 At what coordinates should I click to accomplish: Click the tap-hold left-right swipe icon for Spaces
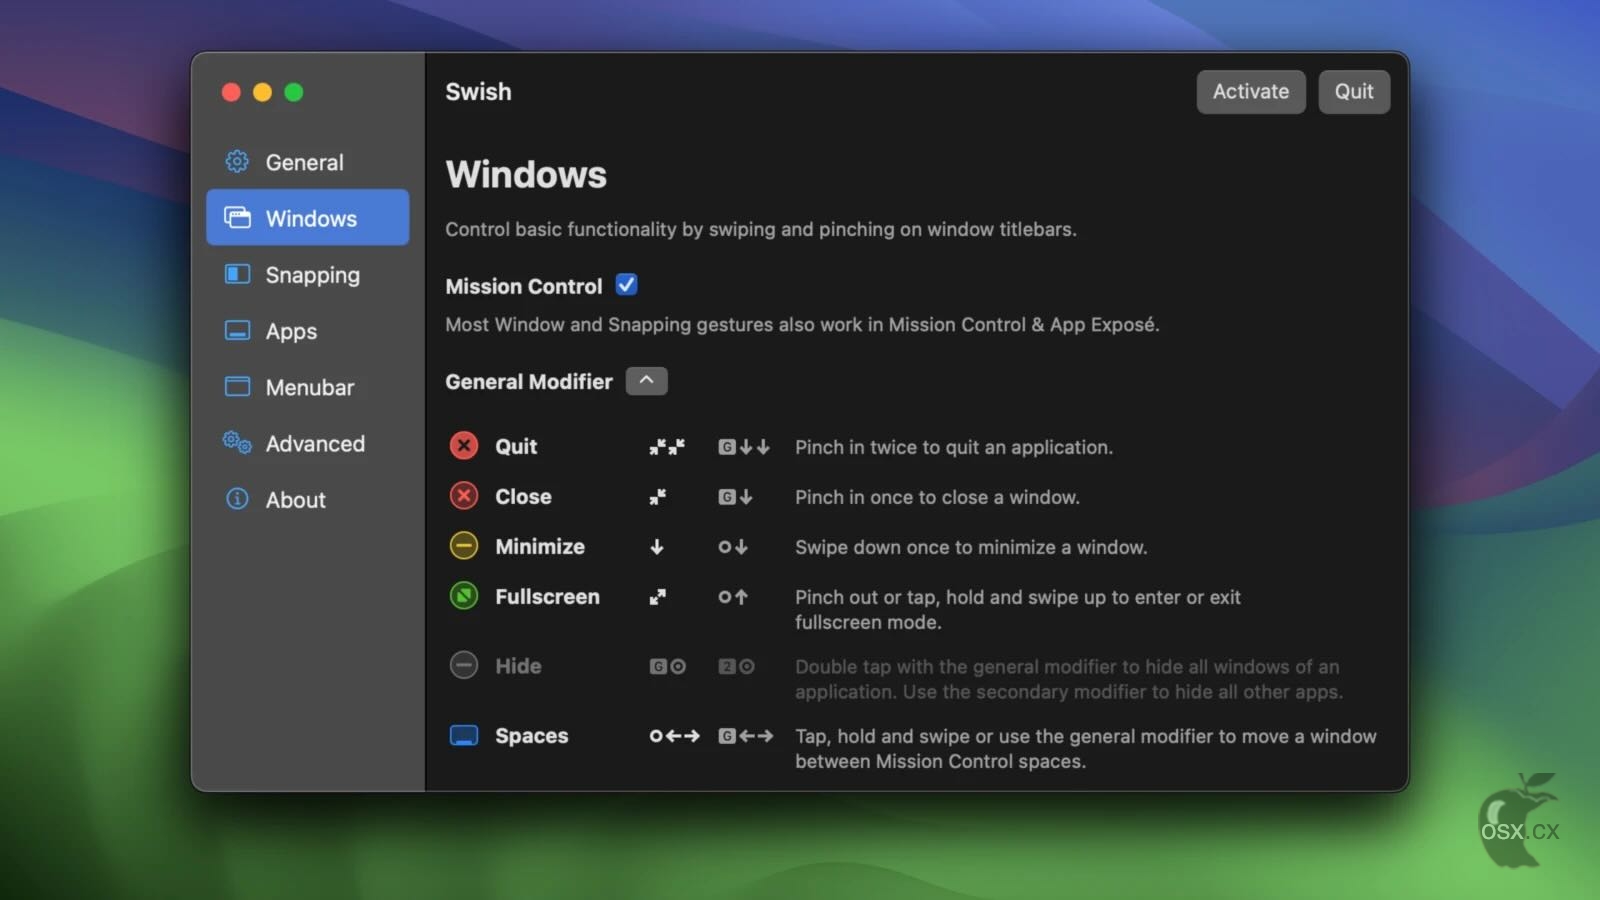point(675,736)
